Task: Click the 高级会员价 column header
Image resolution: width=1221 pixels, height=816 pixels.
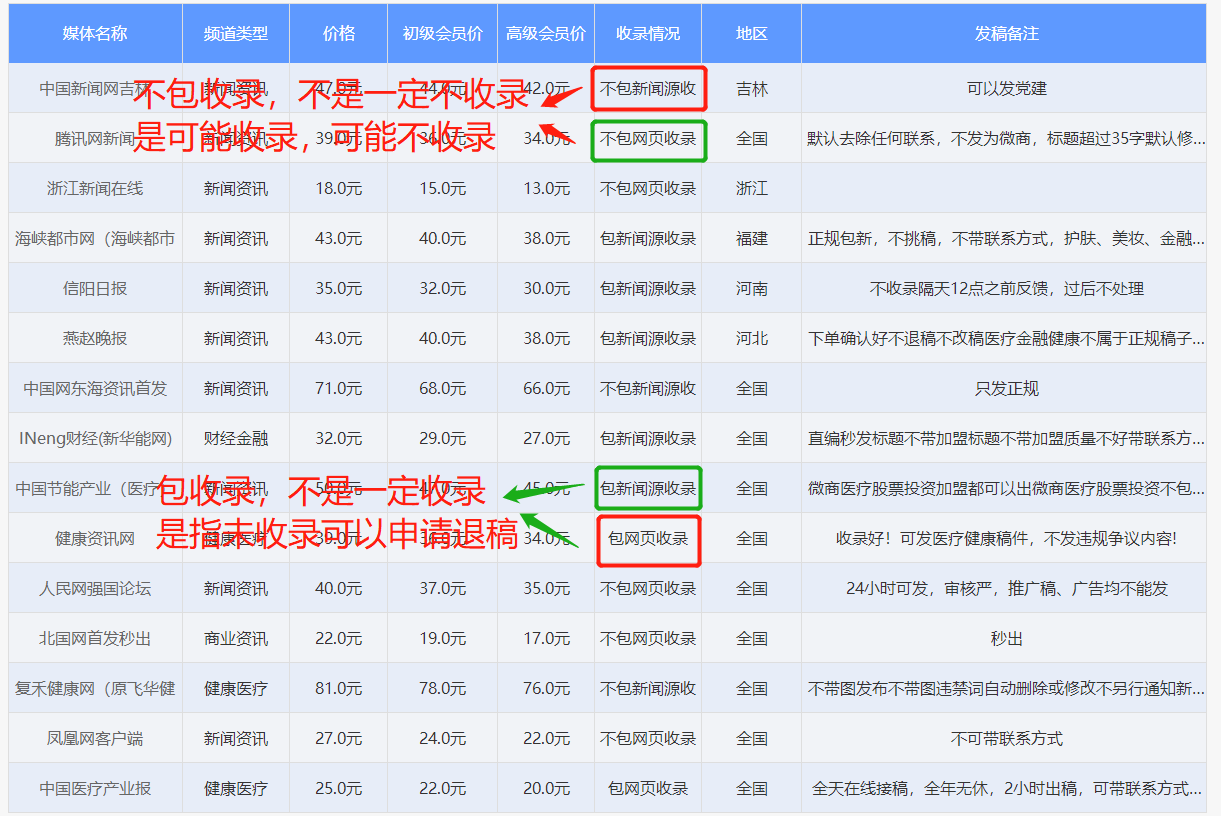Action: [546, 33]
